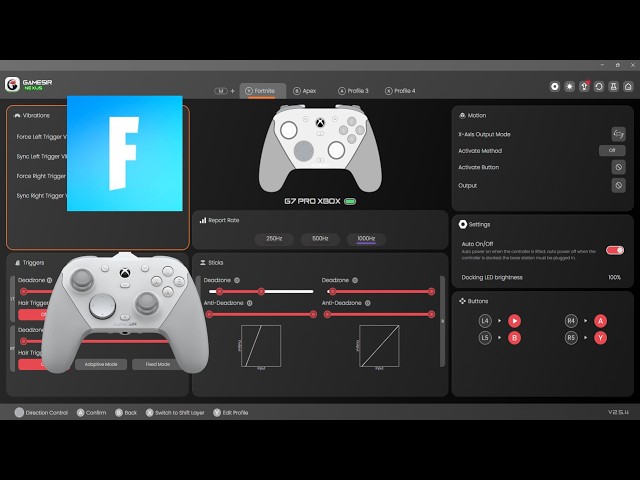This screenshot has height=480, width=640.
Task: Select the R5 back paddle icon
Action: point(571,338)
